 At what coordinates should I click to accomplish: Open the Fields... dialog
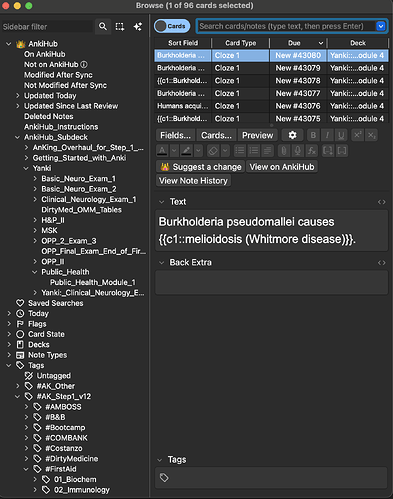tap(175, 135)
